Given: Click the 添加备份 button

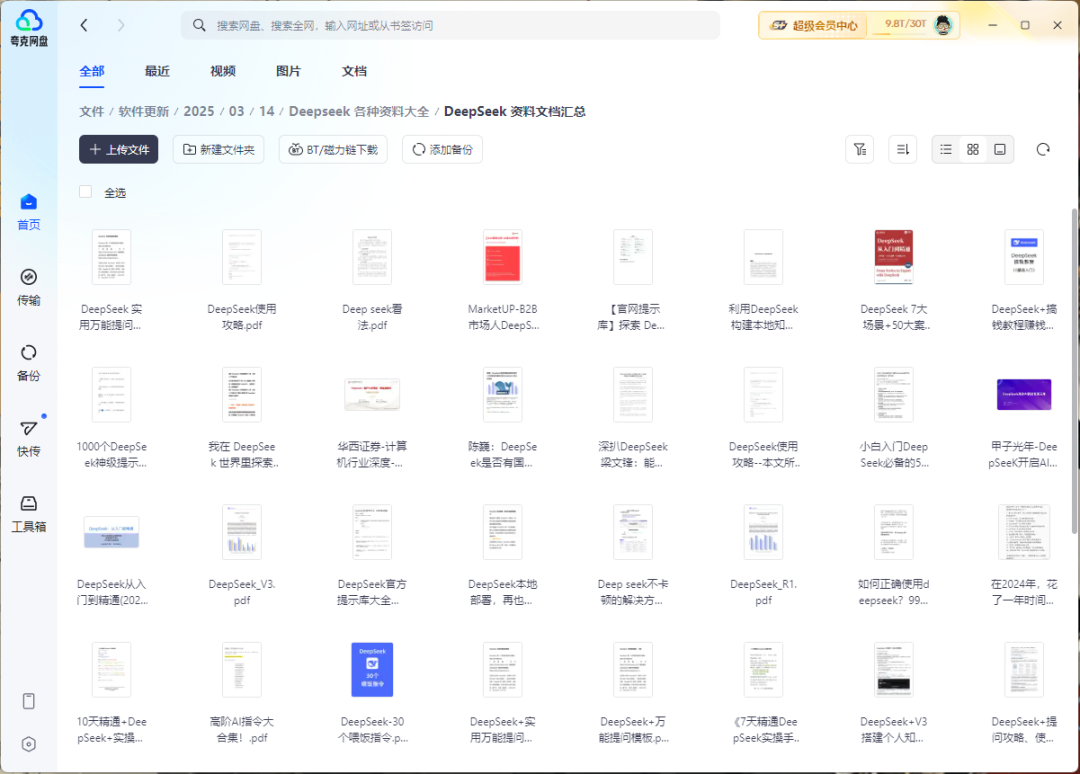Looking at the screenshot, I should click(442, 149).
